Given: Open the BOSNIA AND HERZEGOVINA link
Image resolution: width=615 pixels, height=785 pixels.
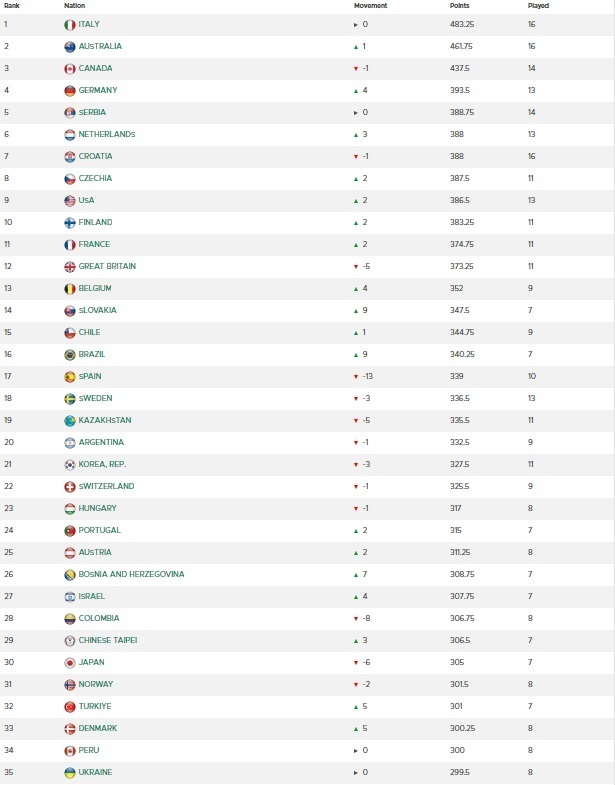Looking at the screenshot, I should [x=131, y=574].
